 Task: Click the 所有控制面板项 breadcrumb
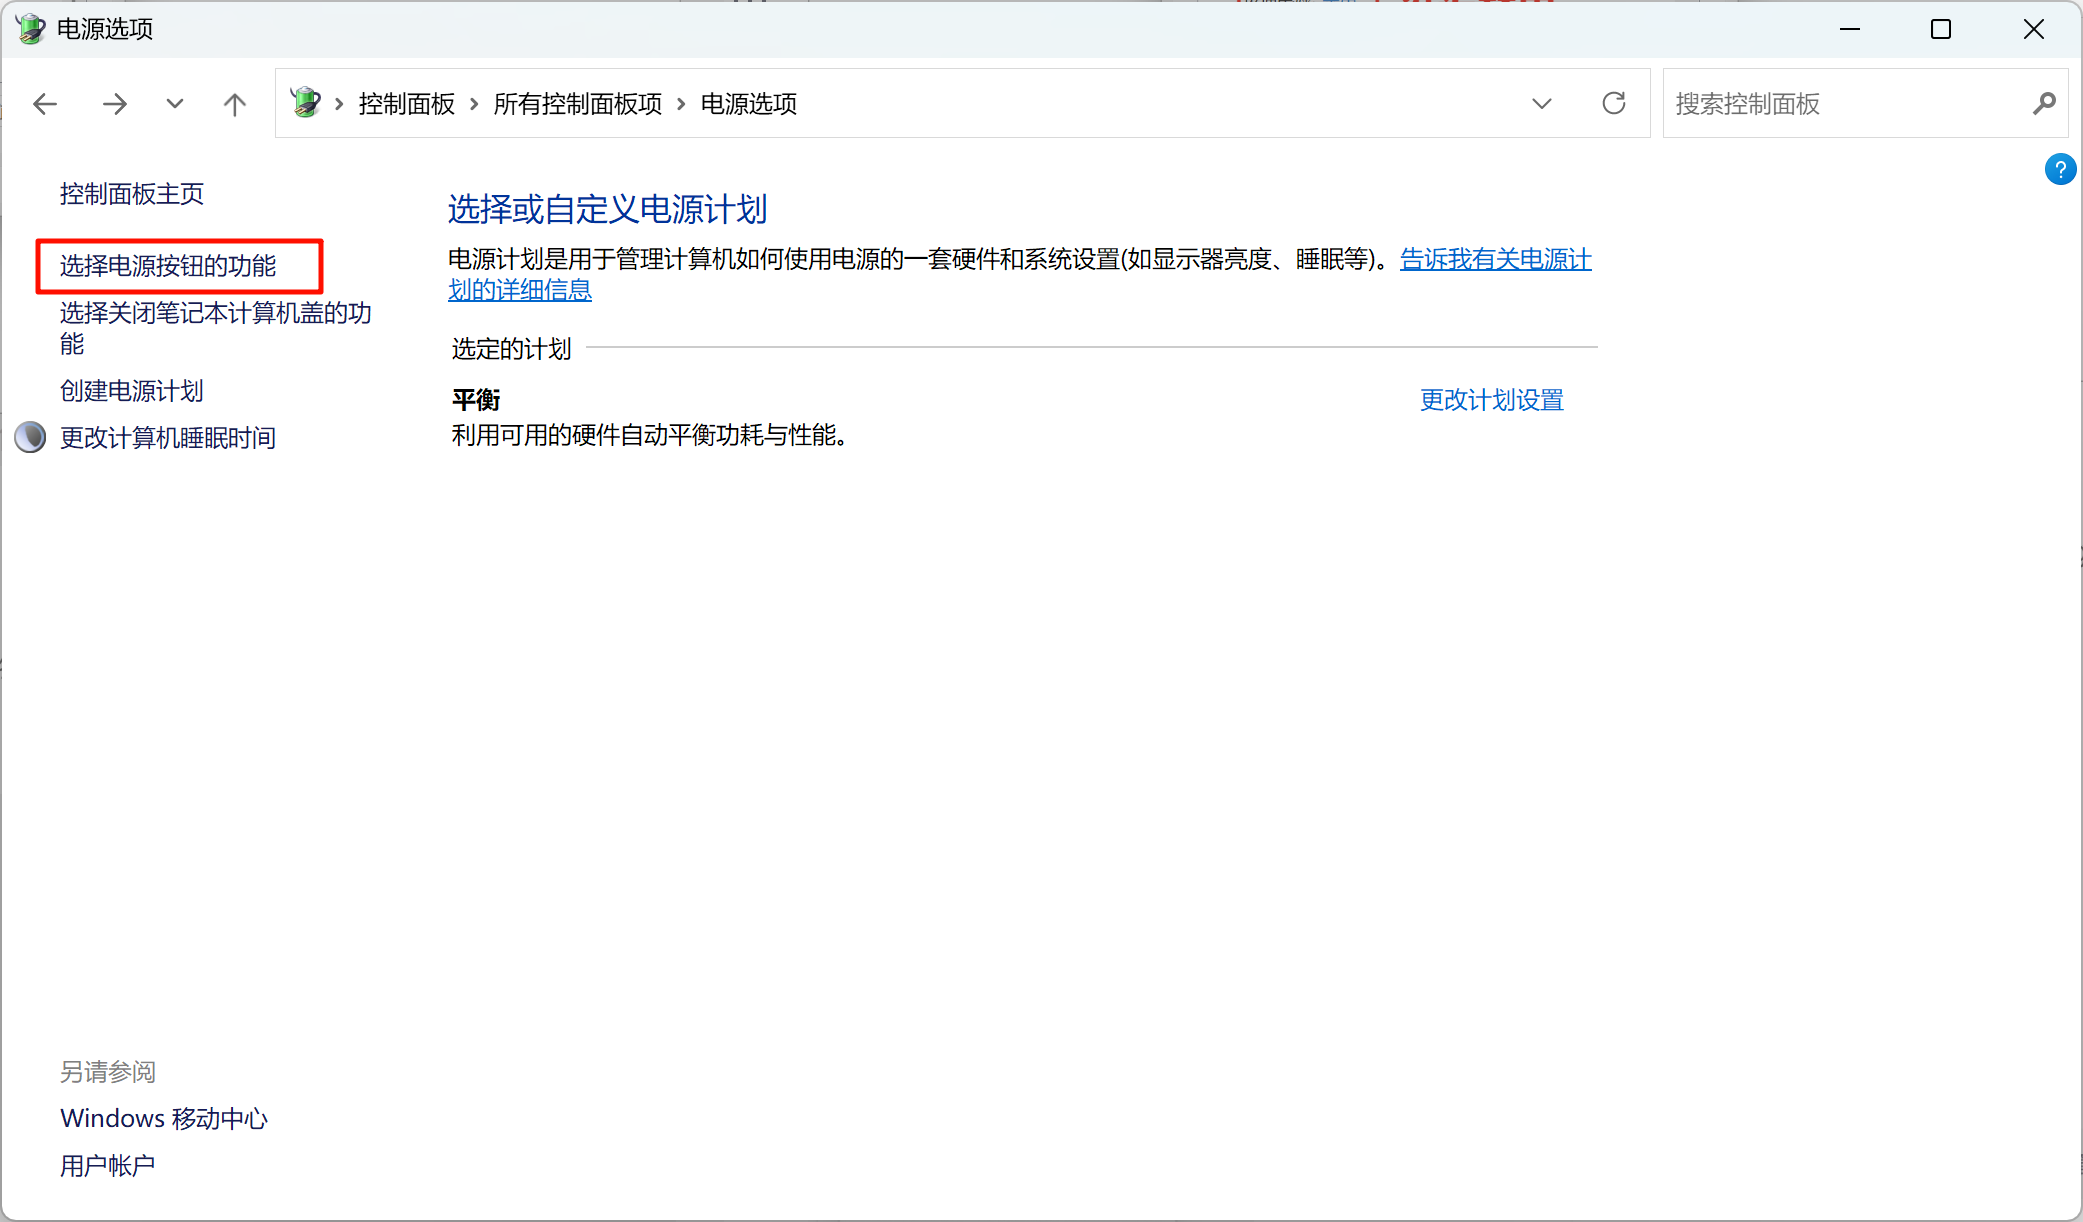(577, 104)
